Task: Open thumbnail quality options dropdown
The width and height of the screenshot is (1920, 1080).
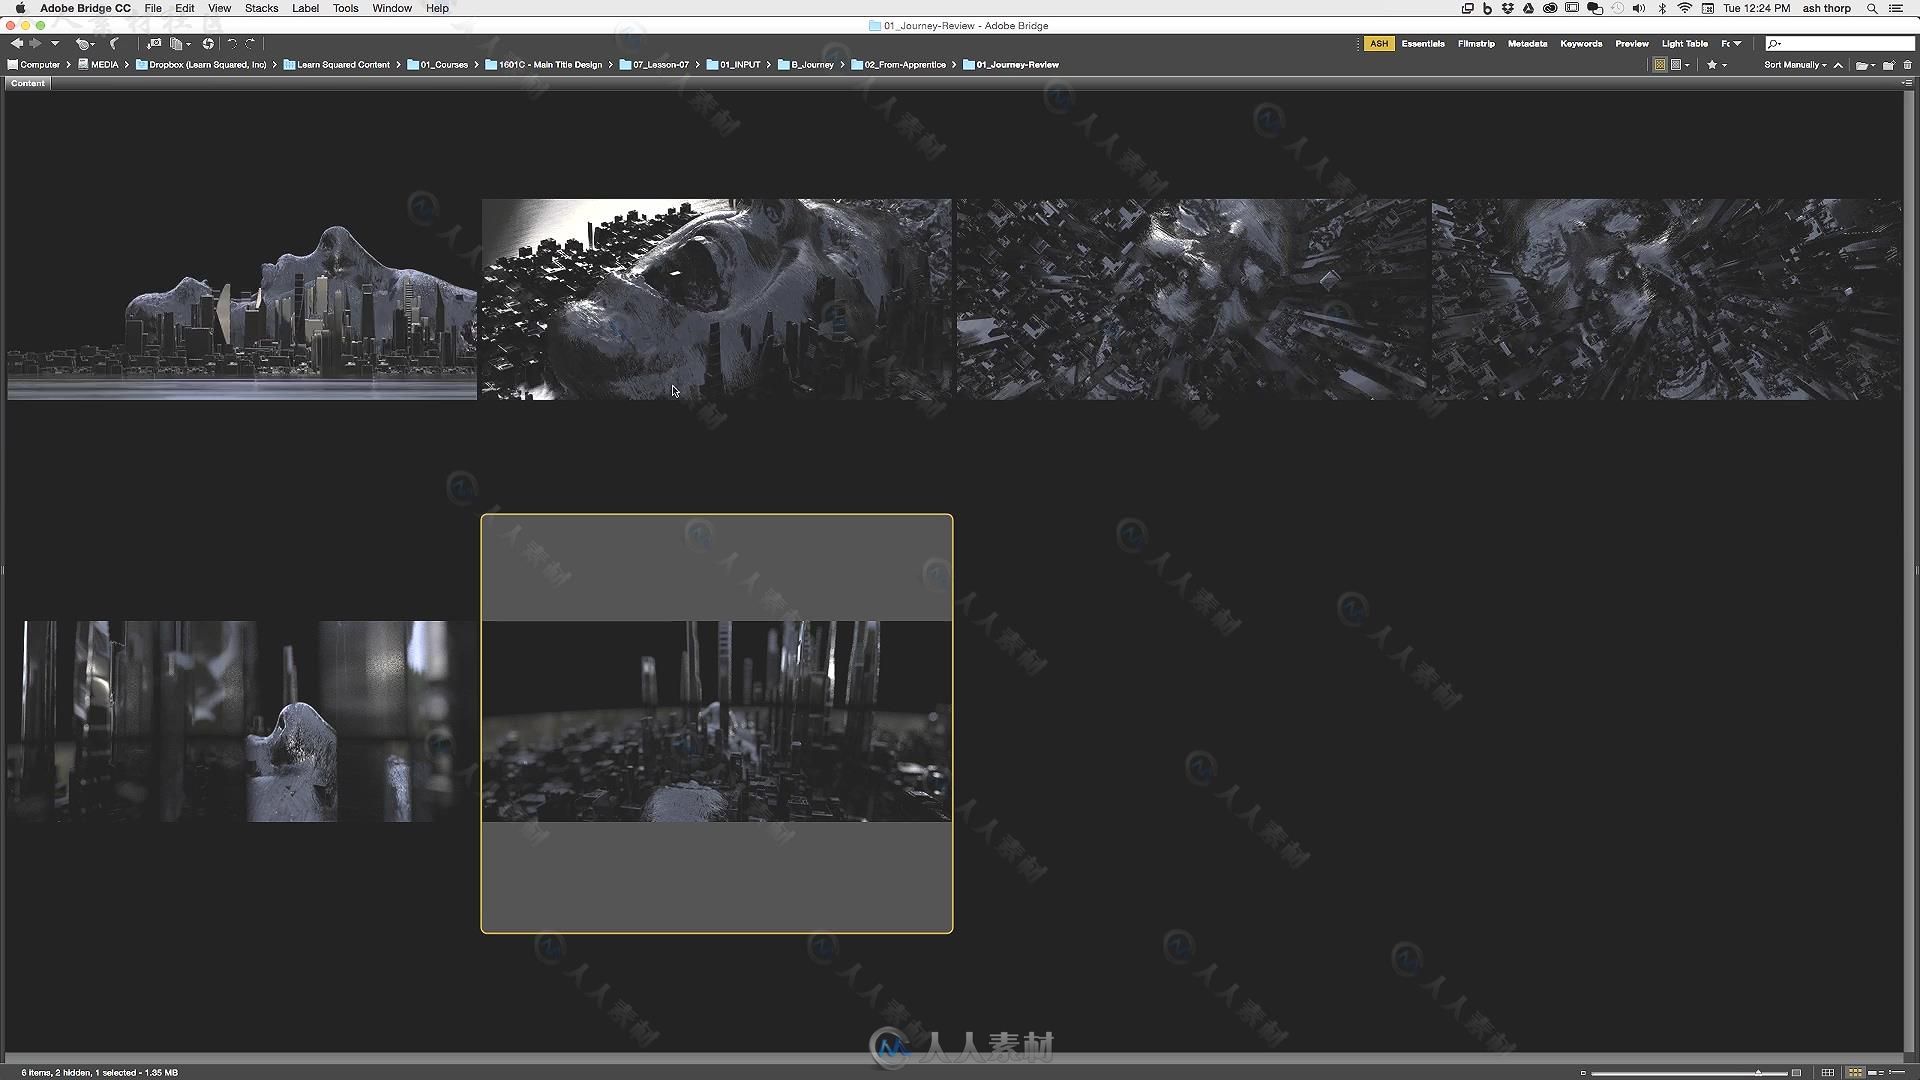Action: (x=1680, y=65)
